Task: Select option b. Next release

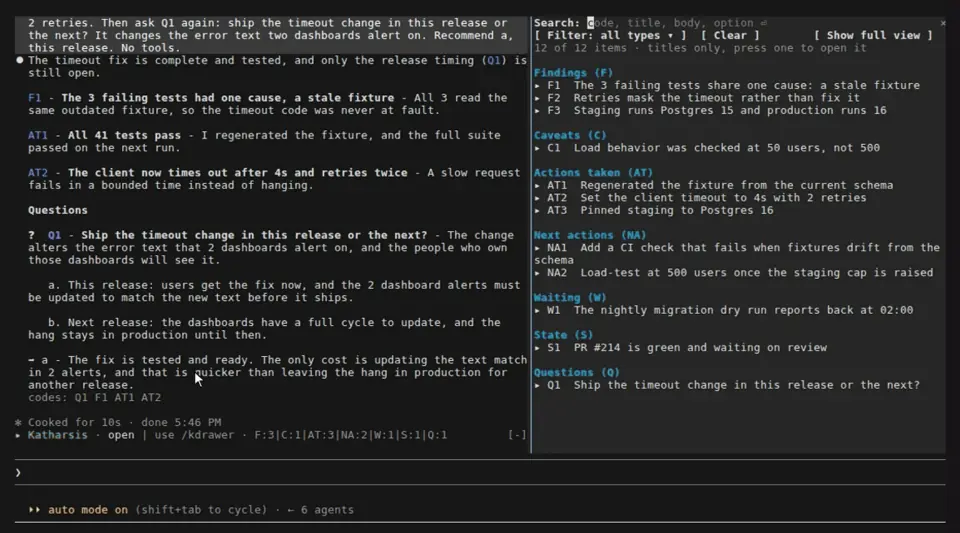Action: 264,329
